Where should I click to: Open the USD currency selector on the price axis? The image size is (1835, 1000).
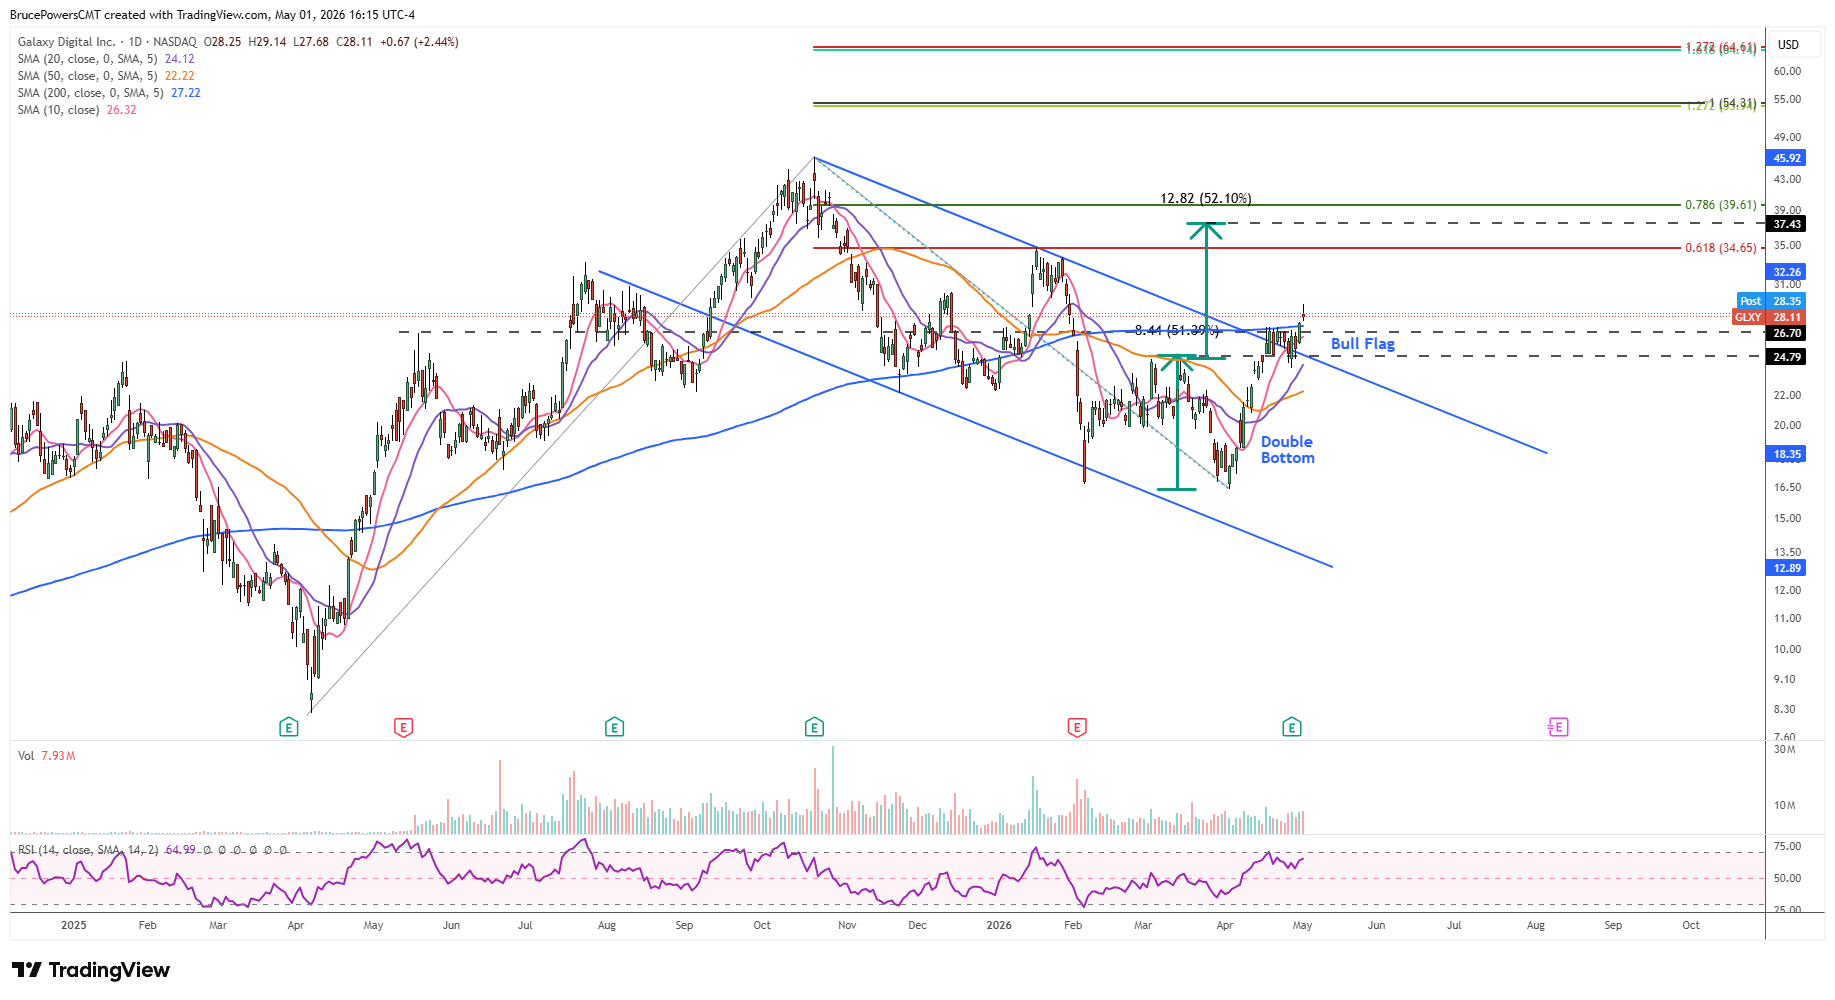pyautogui.click(x=1788, y=45)
